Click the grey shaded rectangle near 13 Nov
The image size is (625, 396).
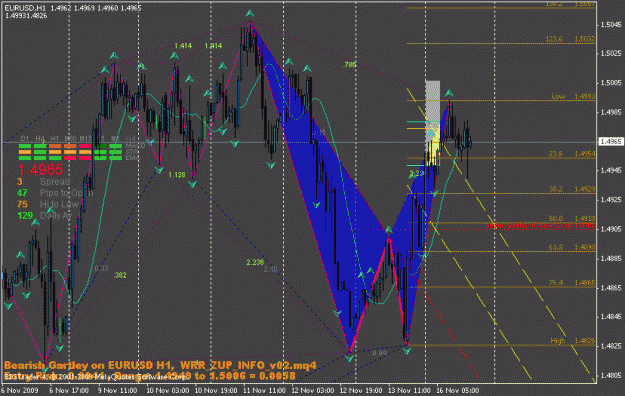(432, 104)
